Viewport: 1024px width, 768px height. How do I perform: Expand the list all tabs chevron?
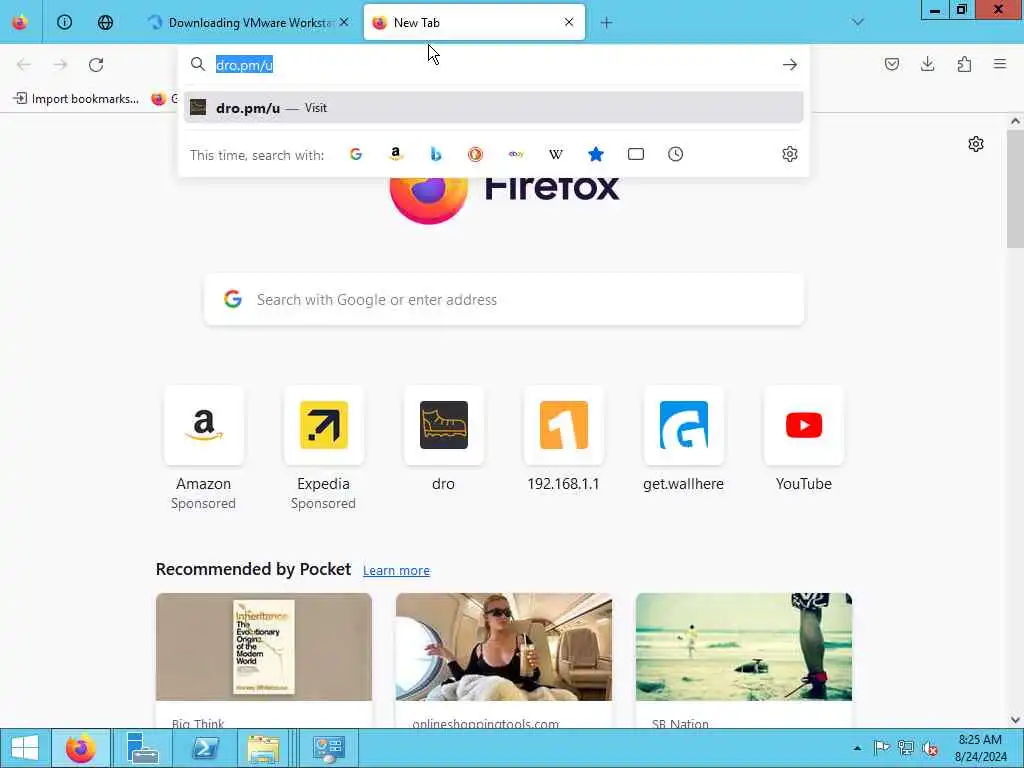(x=857, y=22)
